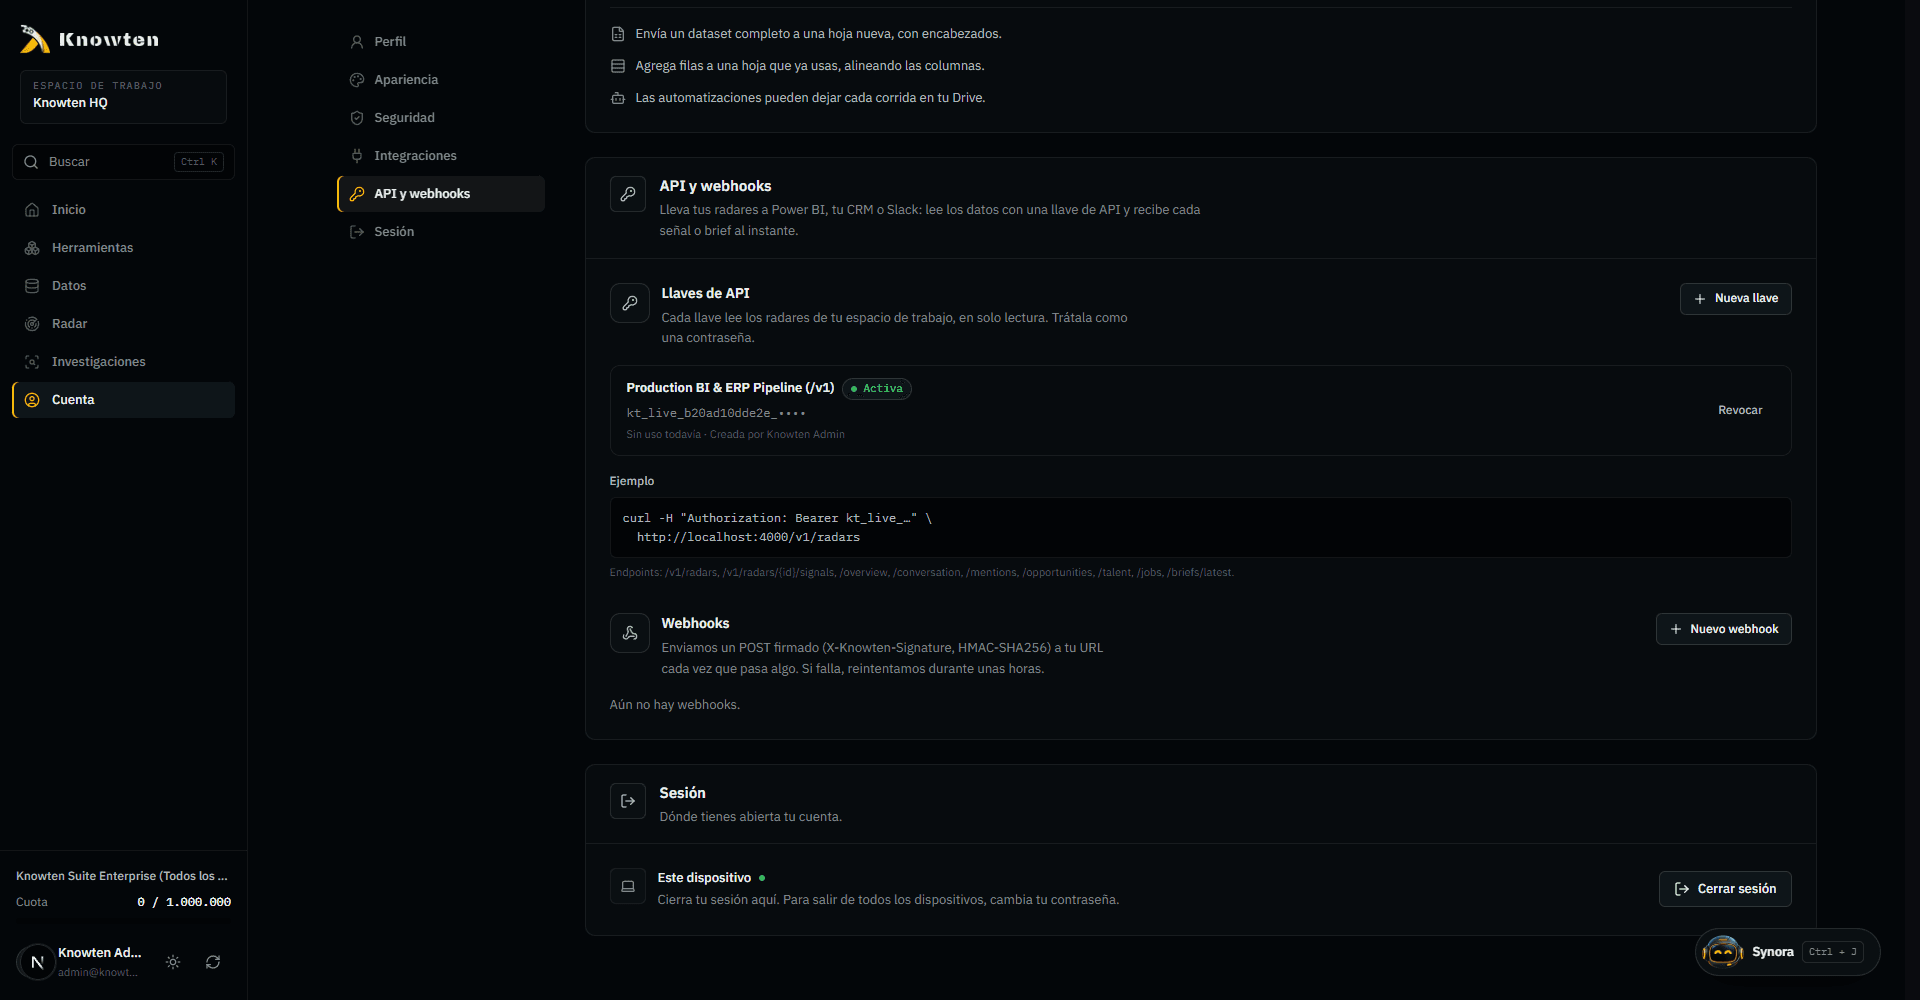This screenshot has height=1000, width=1920.
Task: Click the Seguridad shield icon
Action: pyautogui.click(x=357, y=118)
